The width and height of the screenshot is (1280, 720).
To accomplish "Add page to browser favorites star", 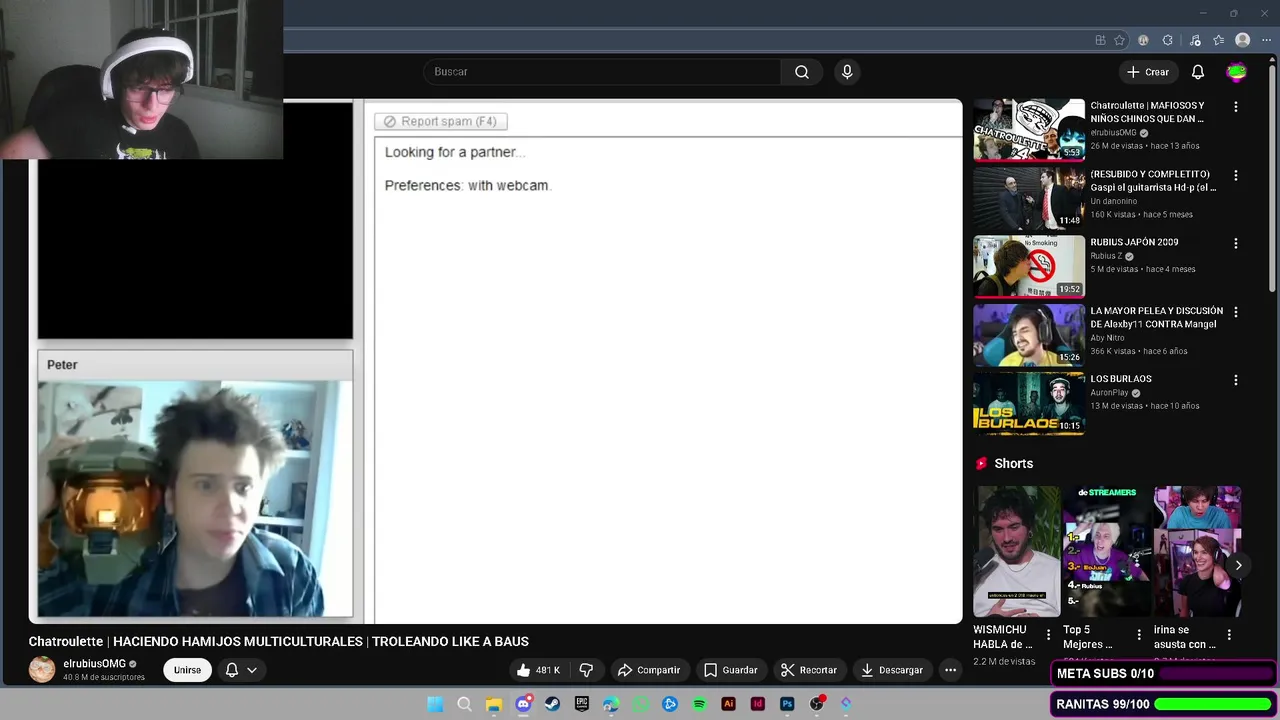I will tap(1120, 40).
